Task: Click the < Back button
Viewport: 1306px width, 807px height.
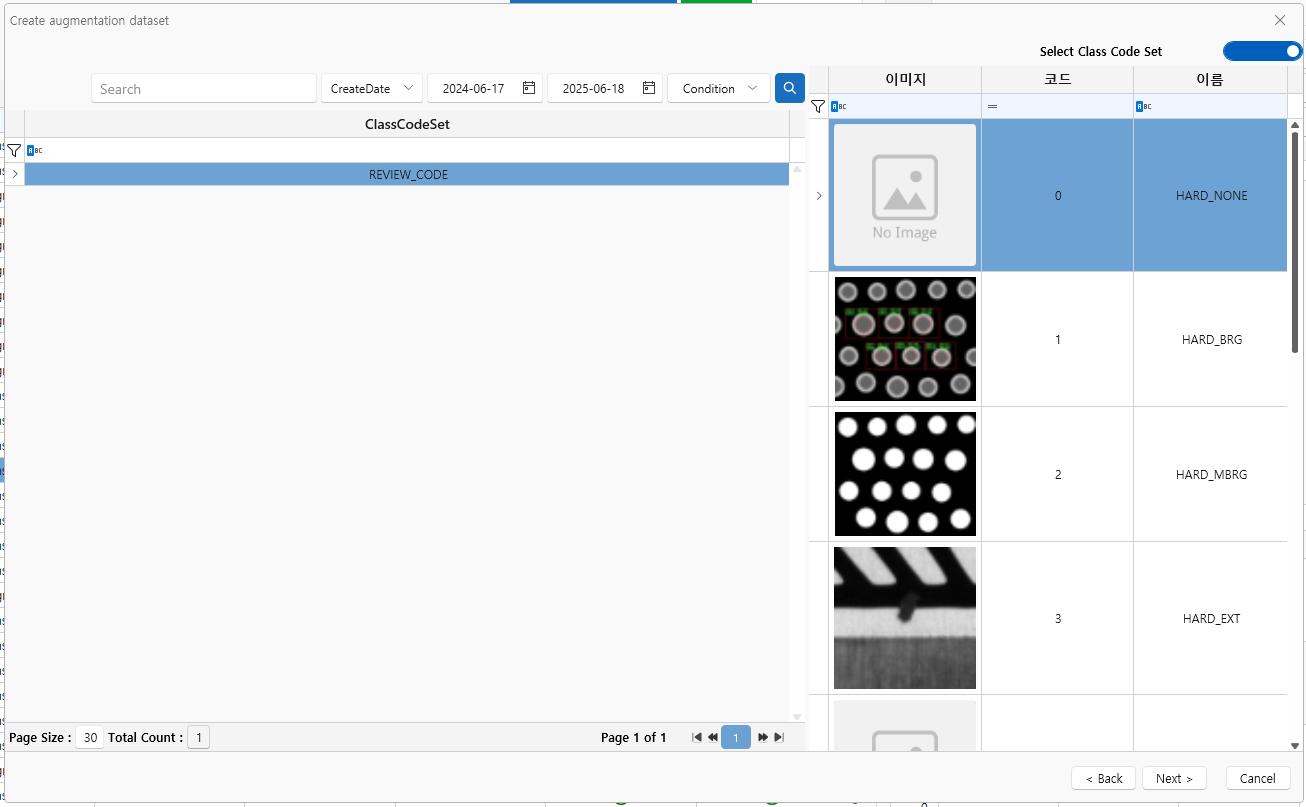Action: click(1103, 778)
